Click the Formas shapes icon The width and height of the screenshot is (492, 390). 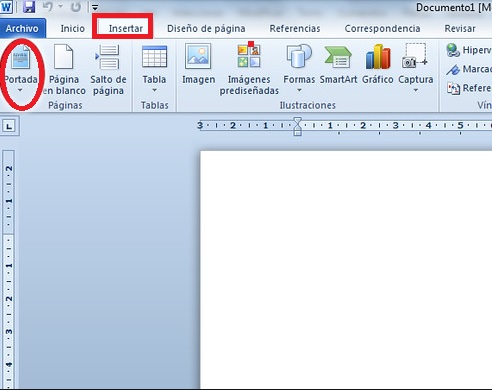(x=299, y=57)
